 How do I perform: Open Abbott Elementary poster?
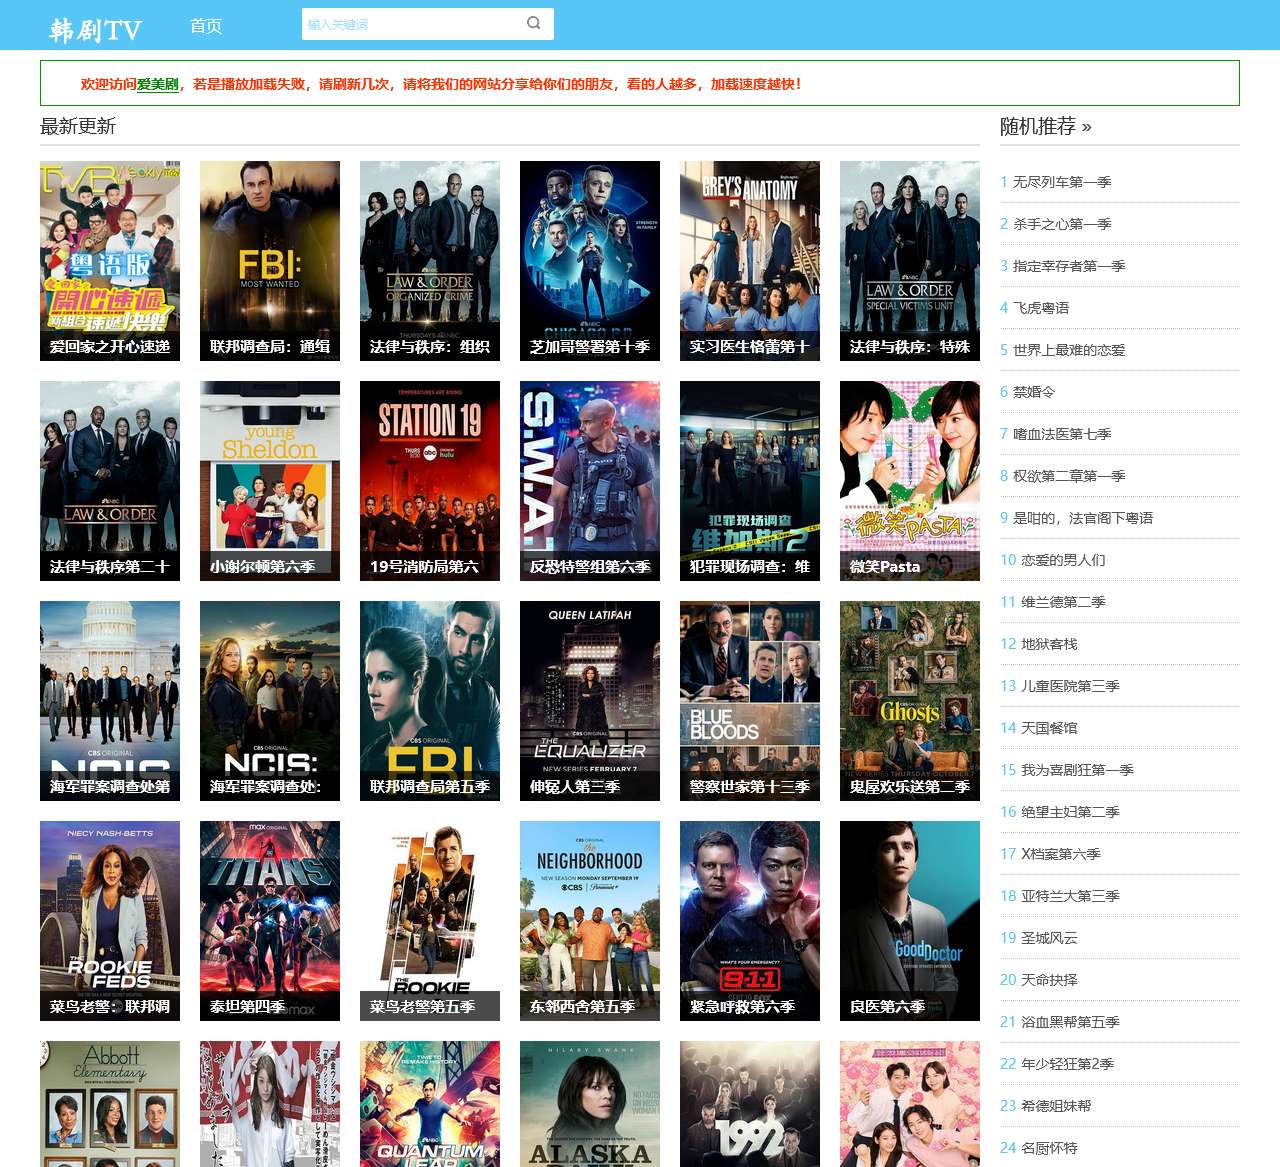110,1104
